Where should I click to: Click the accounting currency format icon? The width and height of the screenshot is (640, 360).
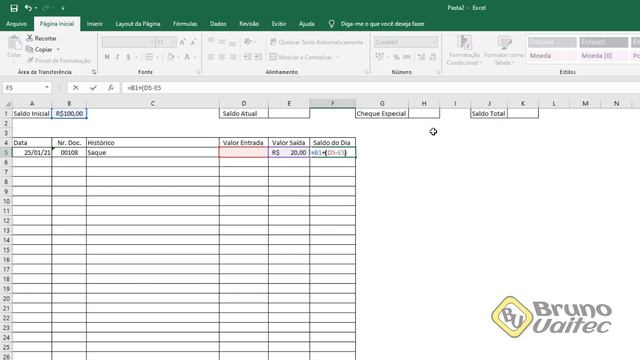point(380,57)
